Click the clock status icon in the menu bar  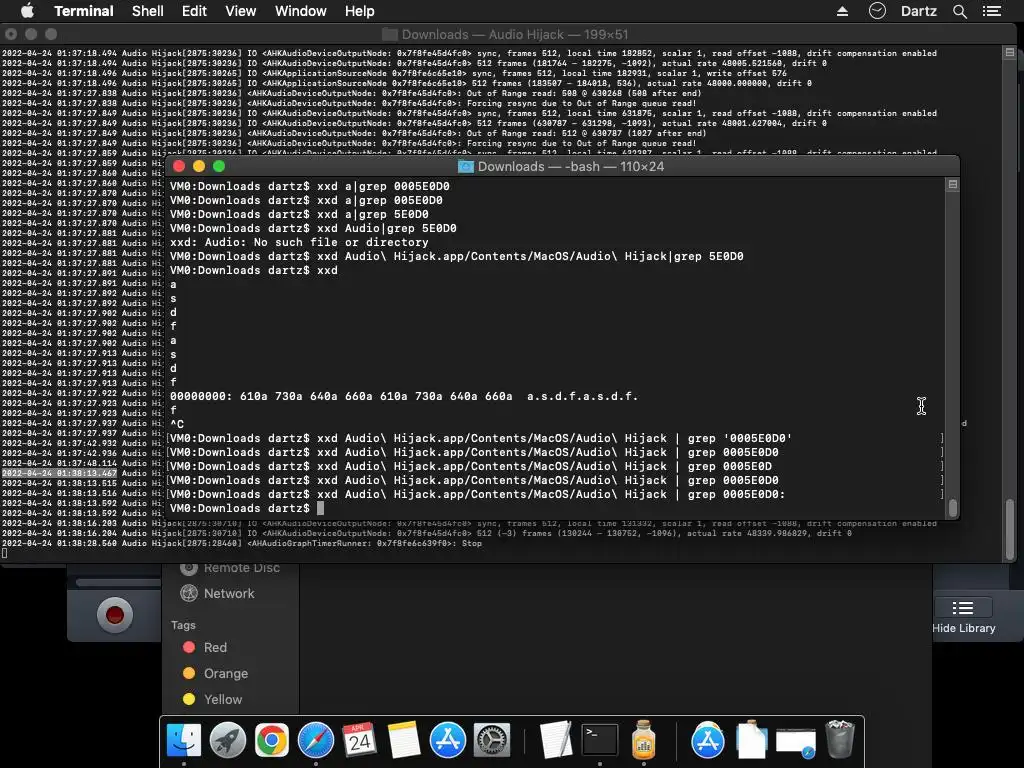click(x=877, y=11)
